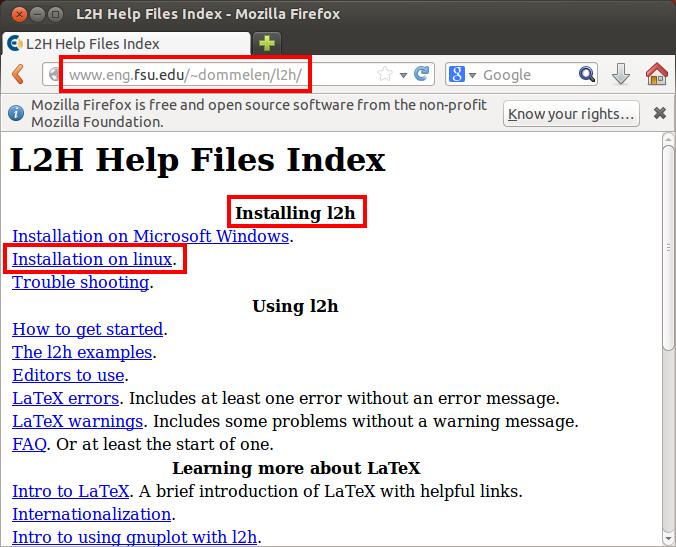The height and width of the screenshot is (547, 676).
Task: Click the Google search input field
Action: click(525, 75)
